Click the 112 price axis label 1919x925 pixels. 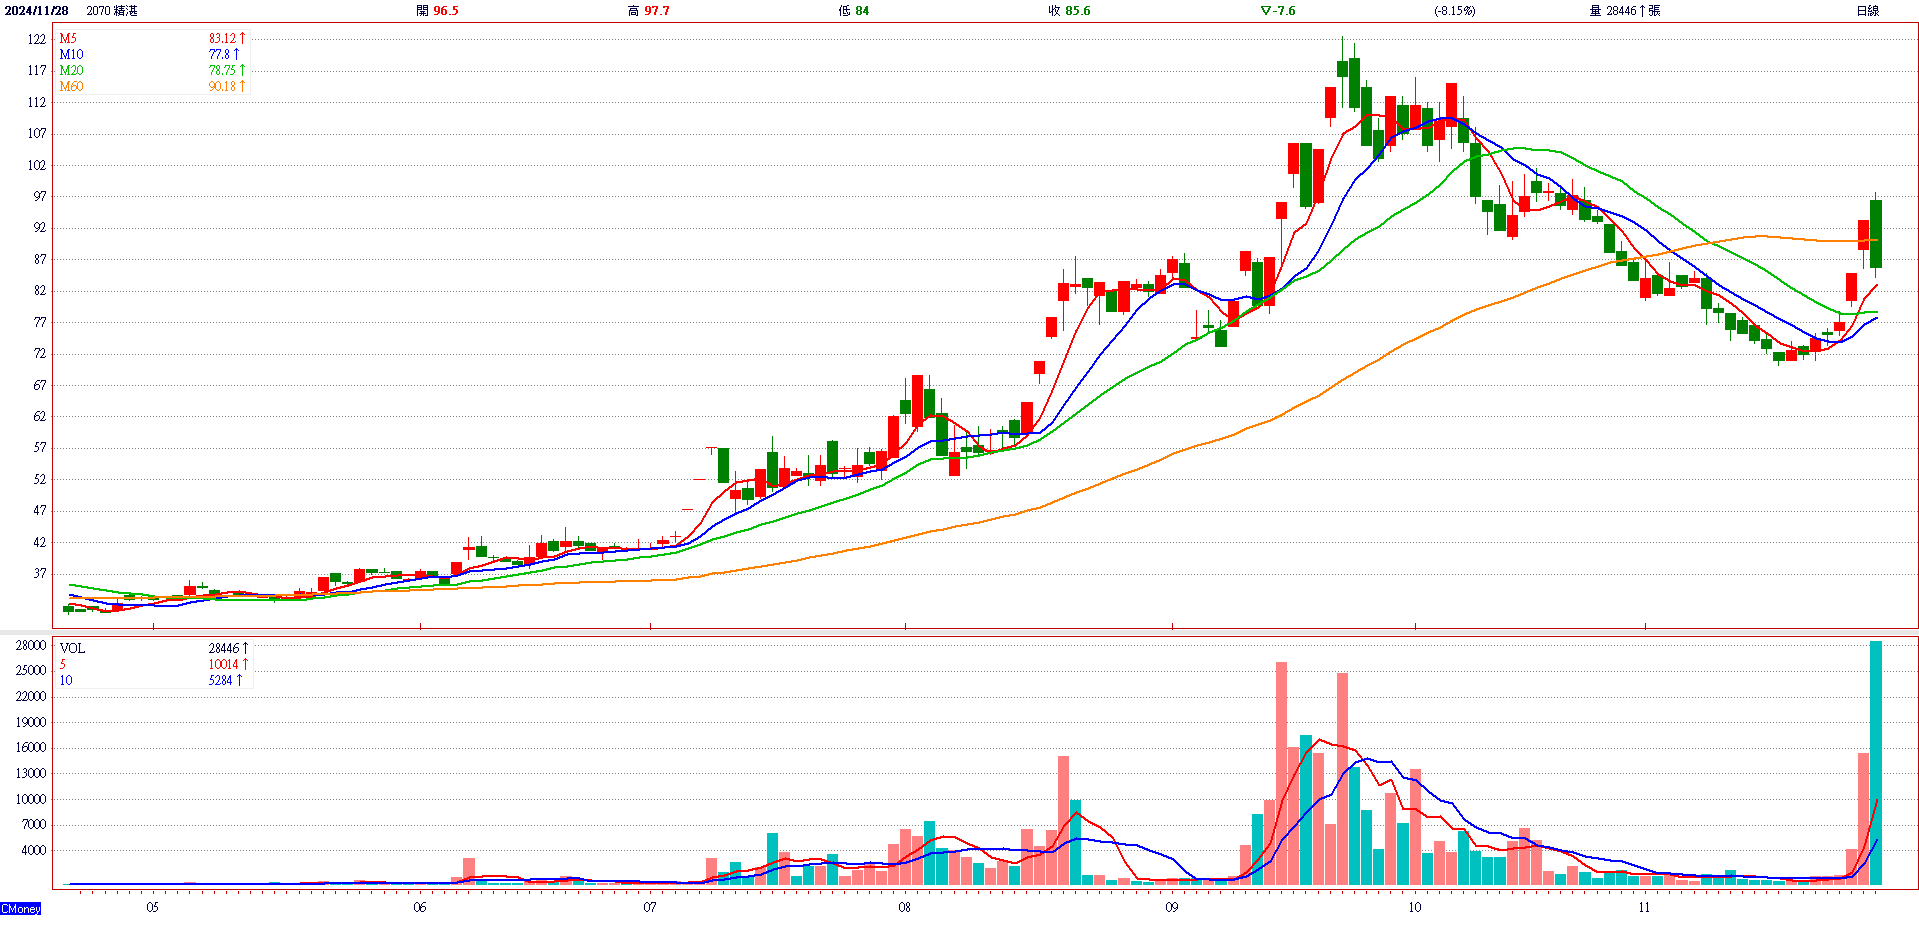tap(37, 102)
